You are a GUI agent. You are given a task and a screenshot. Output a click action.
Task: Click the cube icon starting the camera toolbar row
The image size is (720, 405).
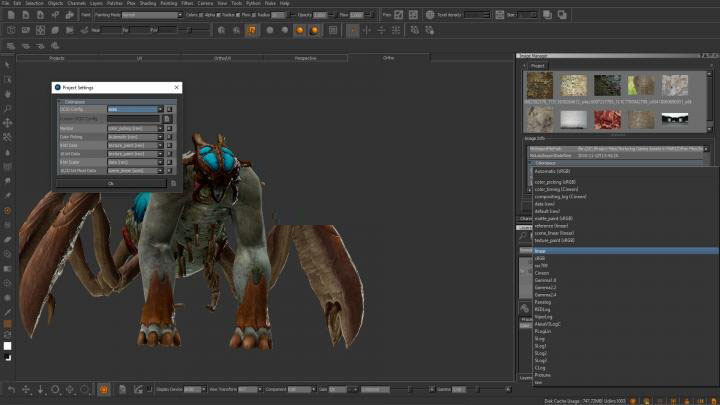coord(11,30)
